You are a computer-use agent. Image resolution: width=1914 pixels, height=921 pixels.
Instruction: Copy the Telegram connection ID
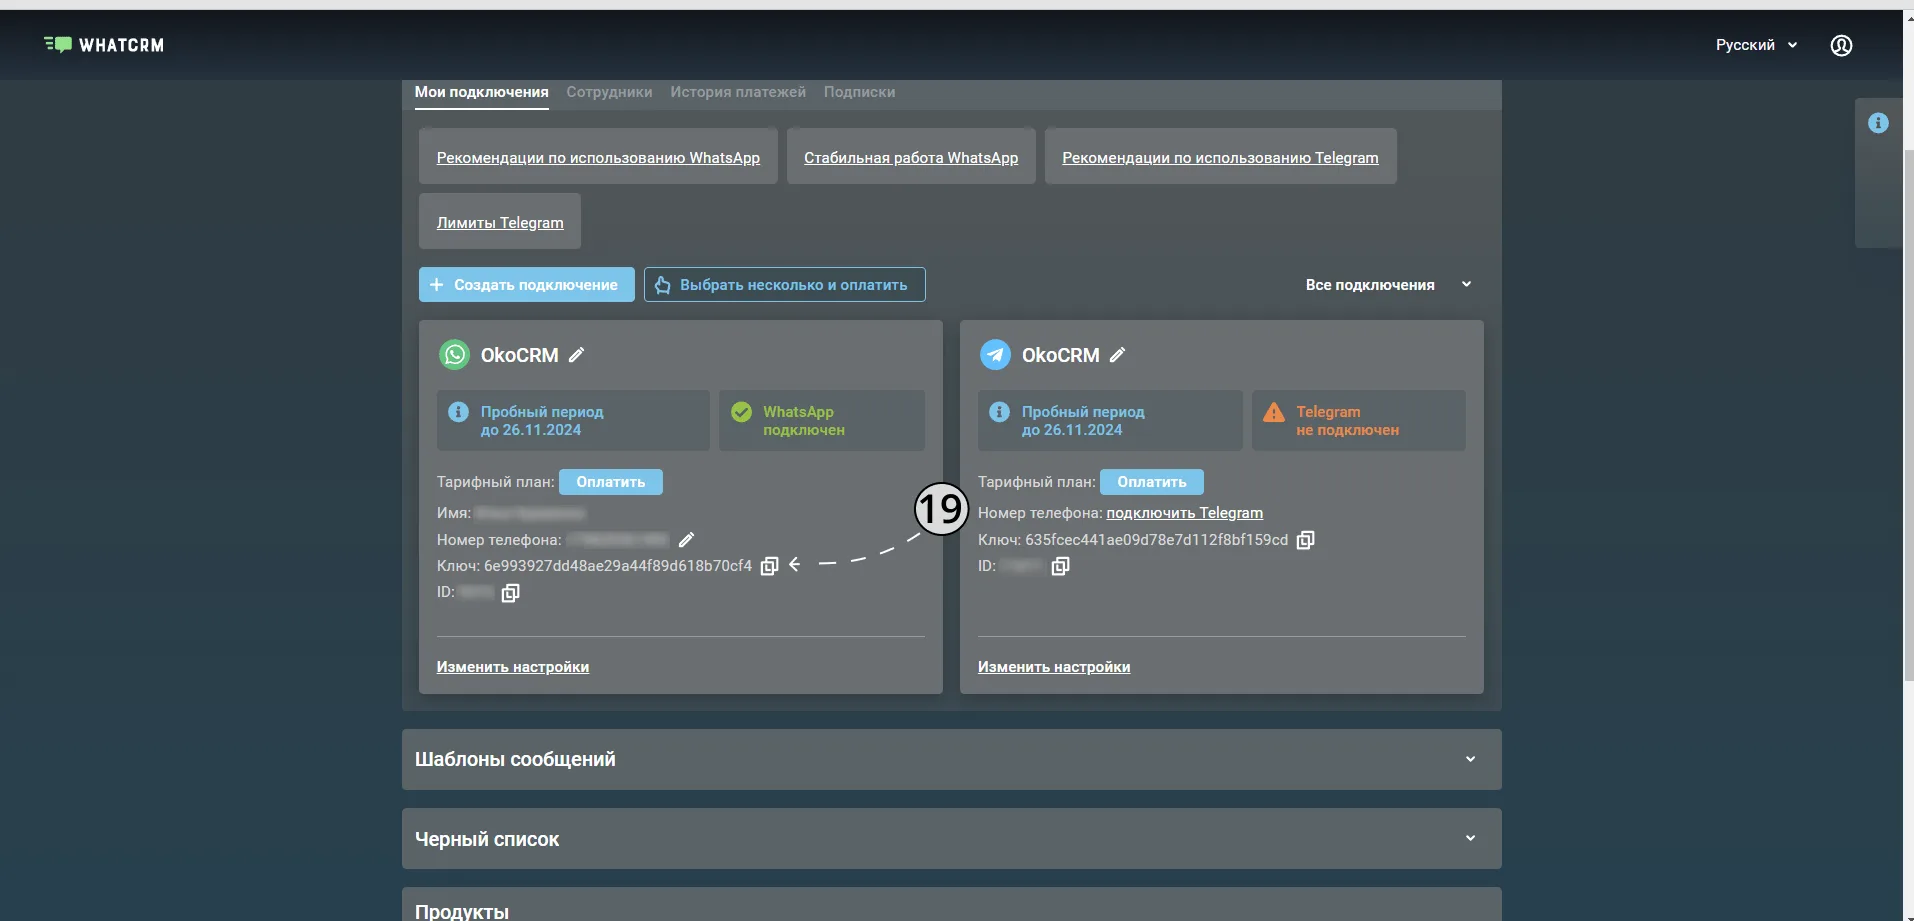1060,566
